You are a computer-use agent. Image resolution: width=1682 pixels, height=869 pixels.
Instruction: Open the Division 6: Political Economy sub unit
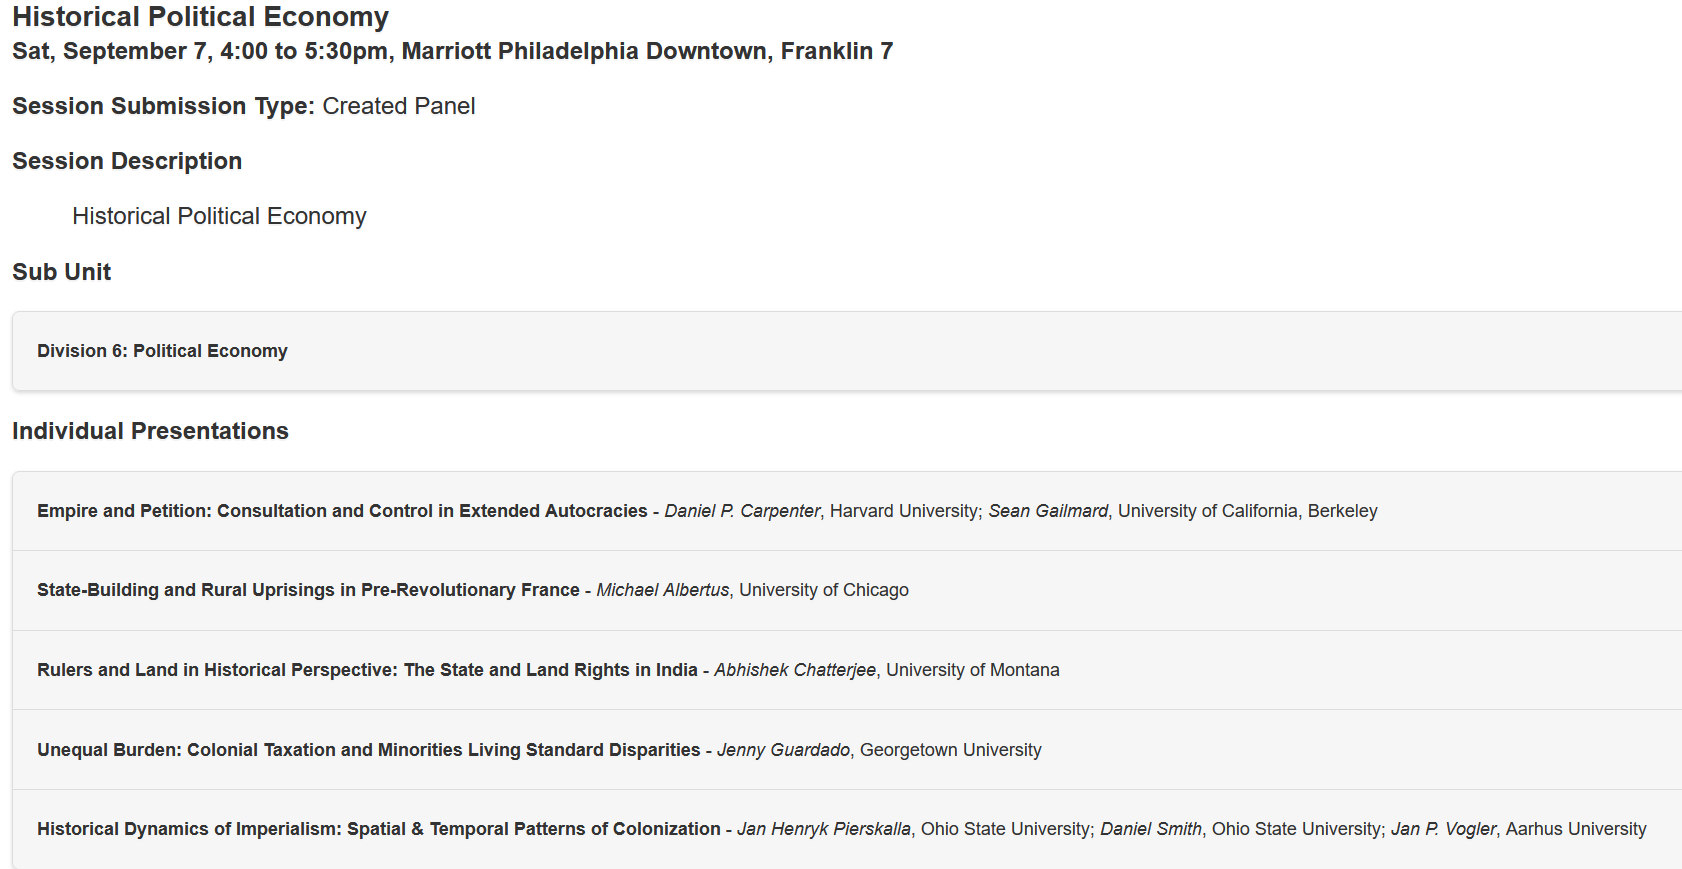(x=162, y=351)
